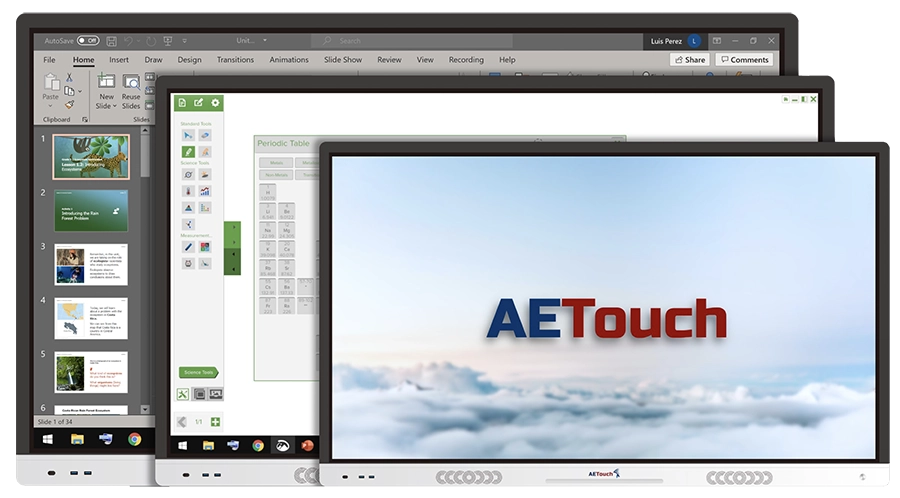Select slide 4 thumbnail with map

[x=91, y=318]
